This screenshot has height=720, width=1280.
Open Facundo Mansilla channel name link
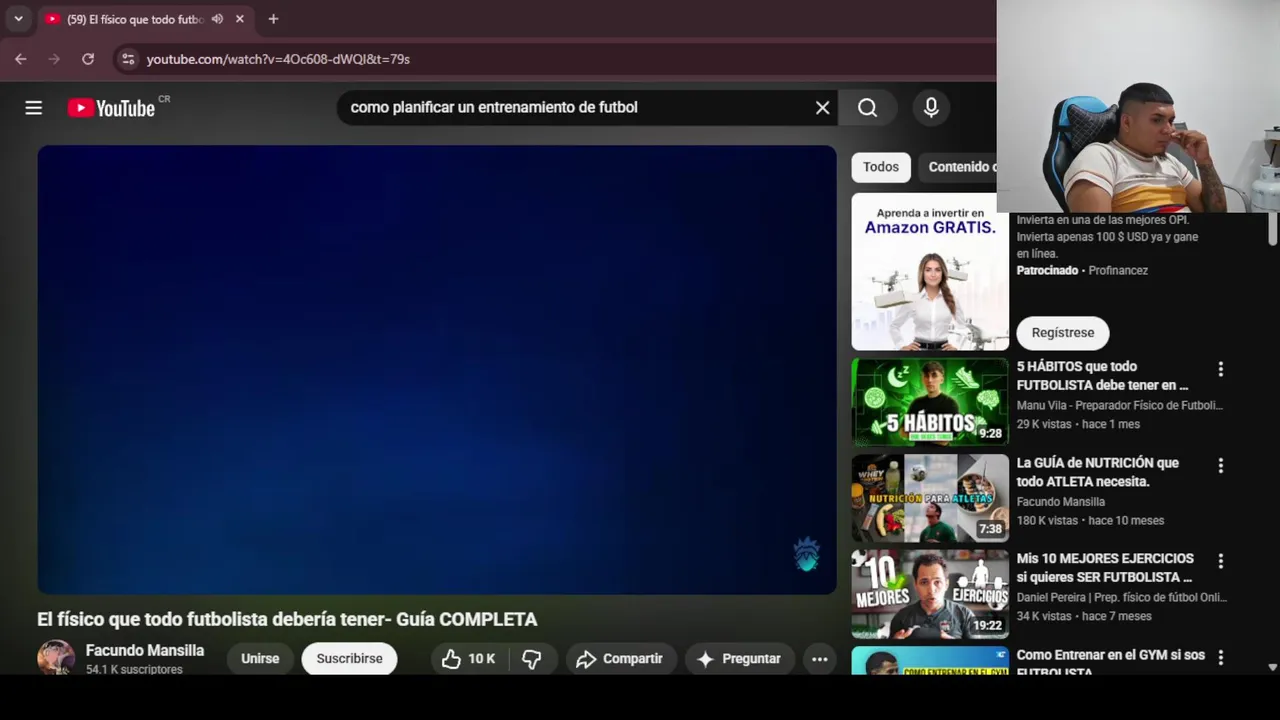(x=145, y=650)
